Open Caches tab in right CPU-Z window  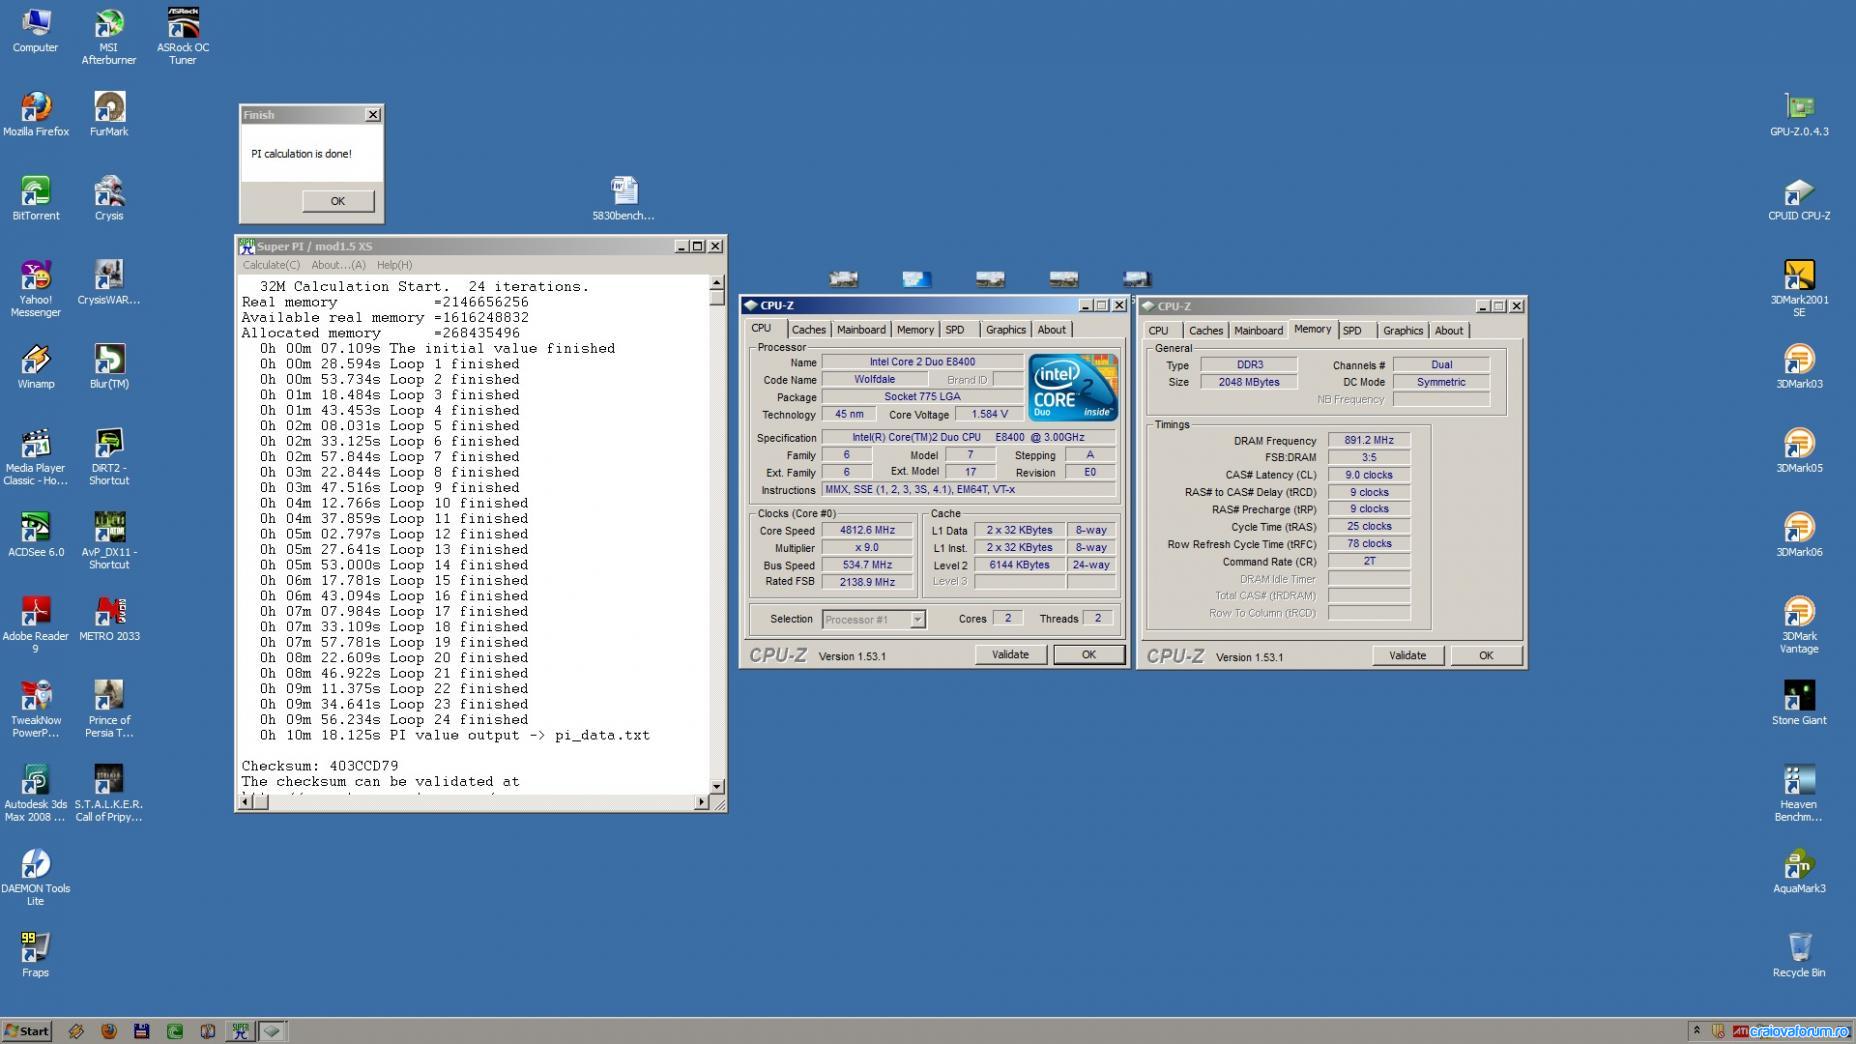pos(1205,331)
